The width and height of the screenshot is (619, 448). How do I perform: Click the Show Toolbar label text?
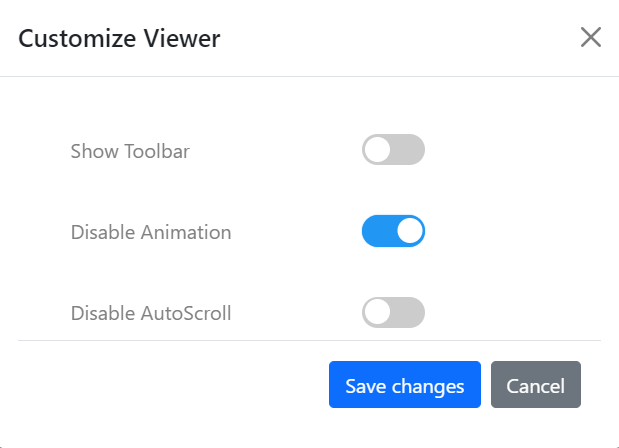point(130,152)
